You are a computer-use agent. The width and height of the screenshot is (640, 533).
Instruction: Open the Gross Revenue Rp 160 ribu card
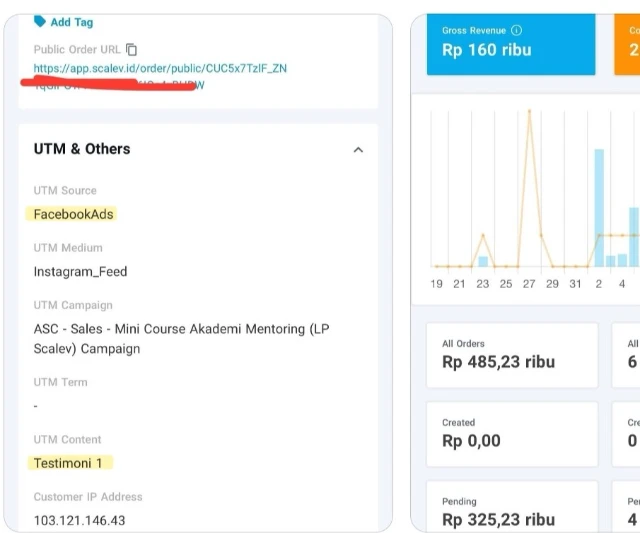510,44
